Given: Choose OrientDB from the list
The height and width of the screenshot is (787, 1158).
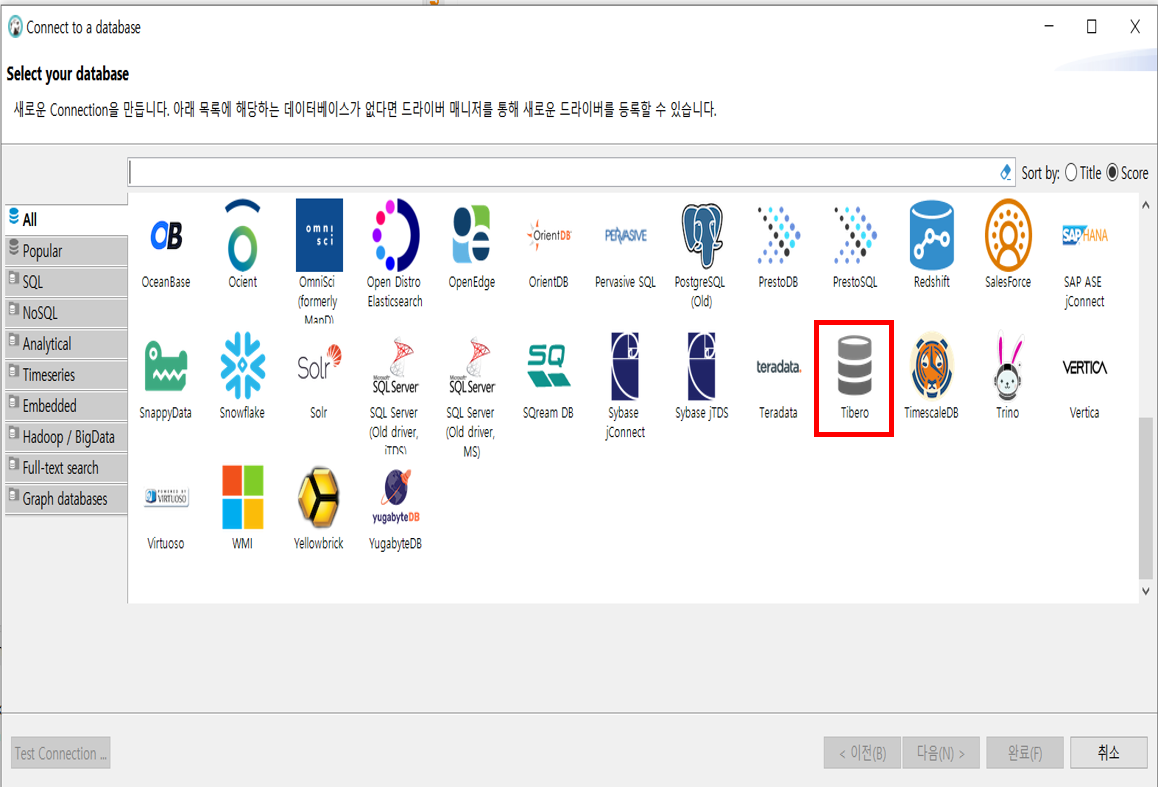Looking at the screenshot, I should pyautogui.click(x=549, y=236).
